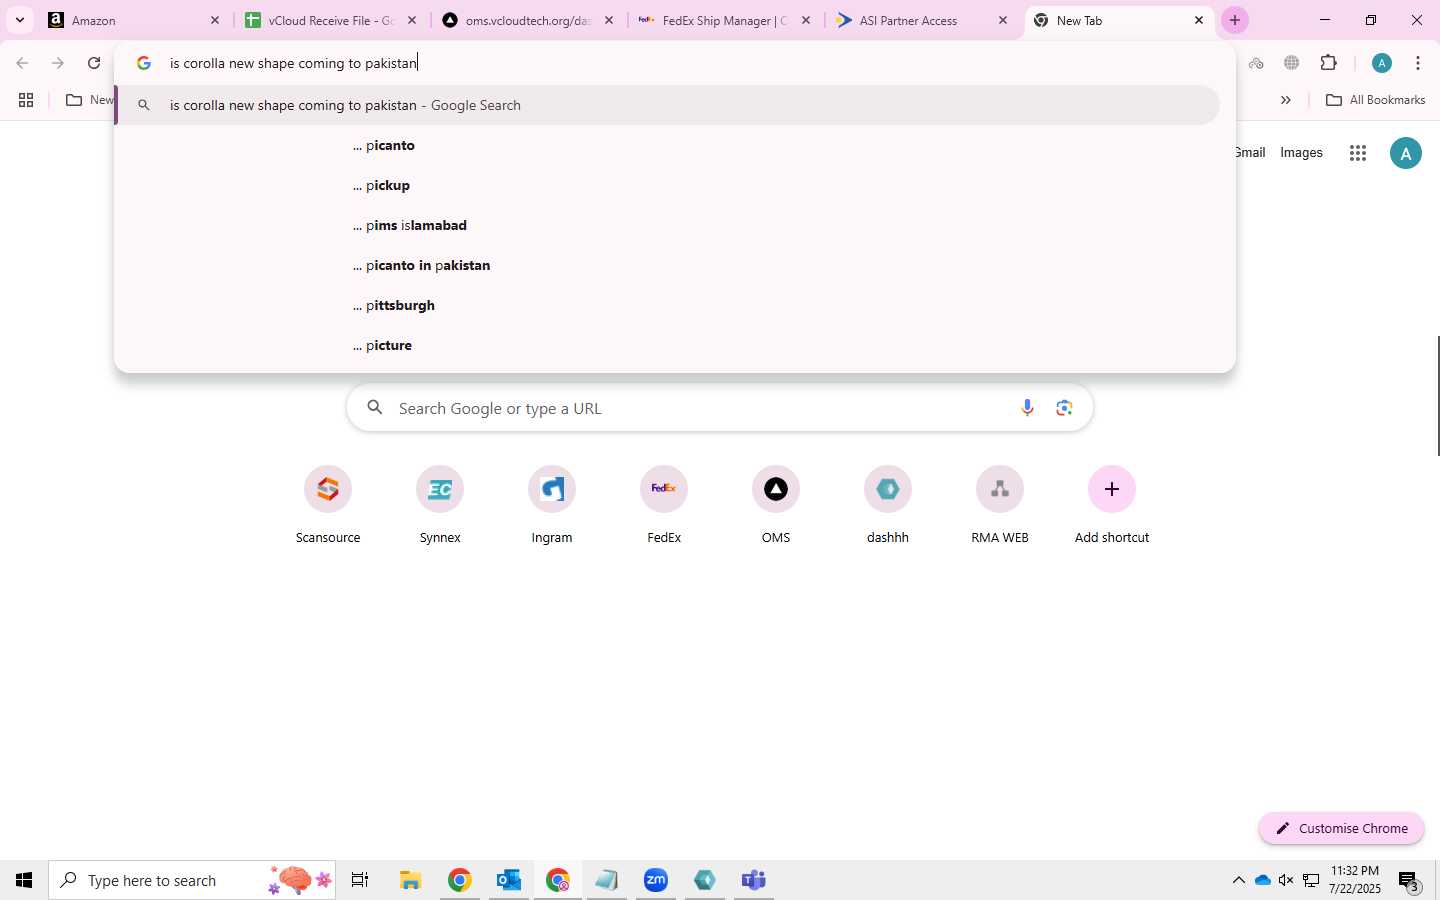Open Chrome three-dot menu
Viewport: 1440px width, 900px height.
[1418, 63]
